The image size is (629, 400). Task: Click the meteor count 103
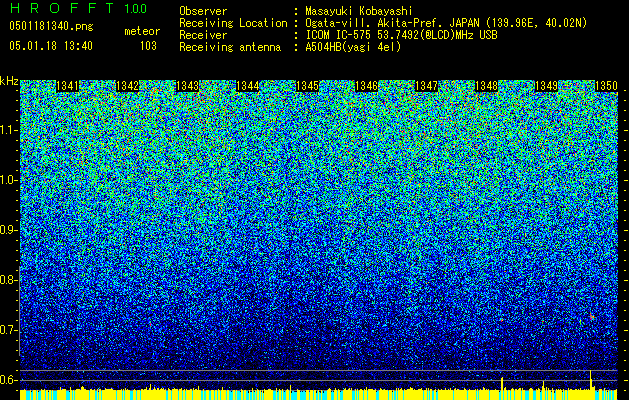click(148, 46)
